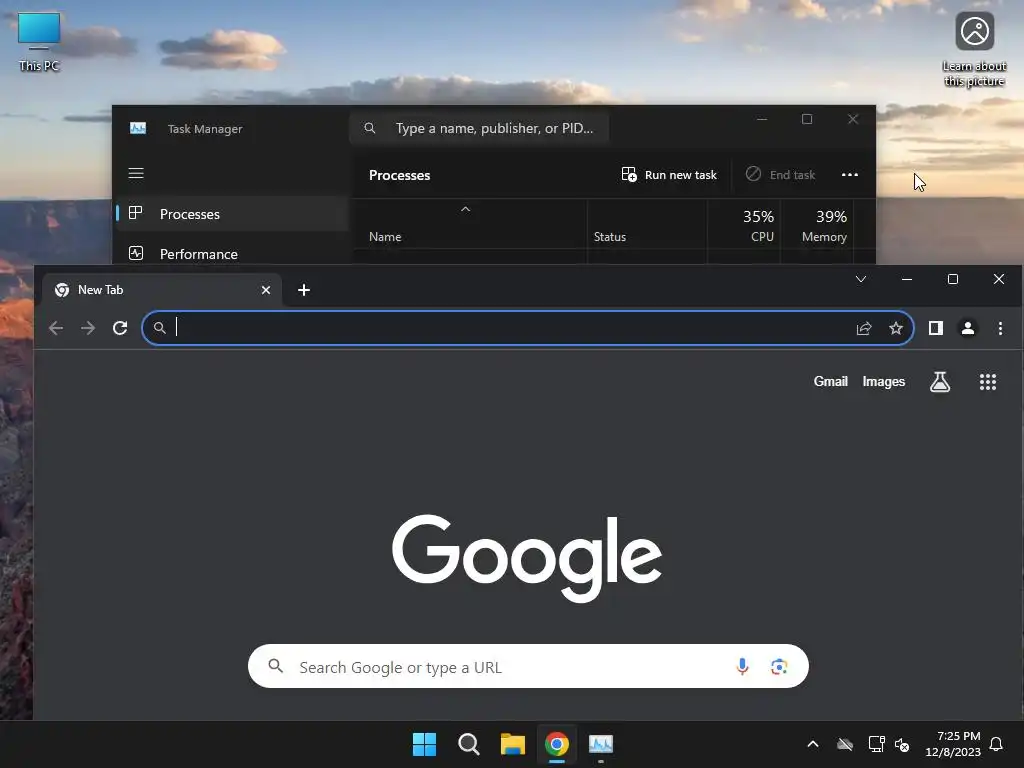Open File Explorer from taskbar

coord(513,744)
